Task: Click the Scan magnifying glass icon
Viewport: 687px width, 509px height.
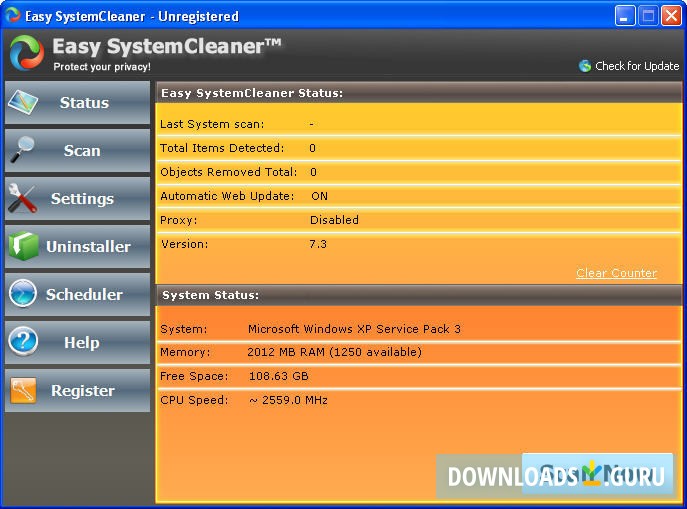Action: [x=22, y=149]
